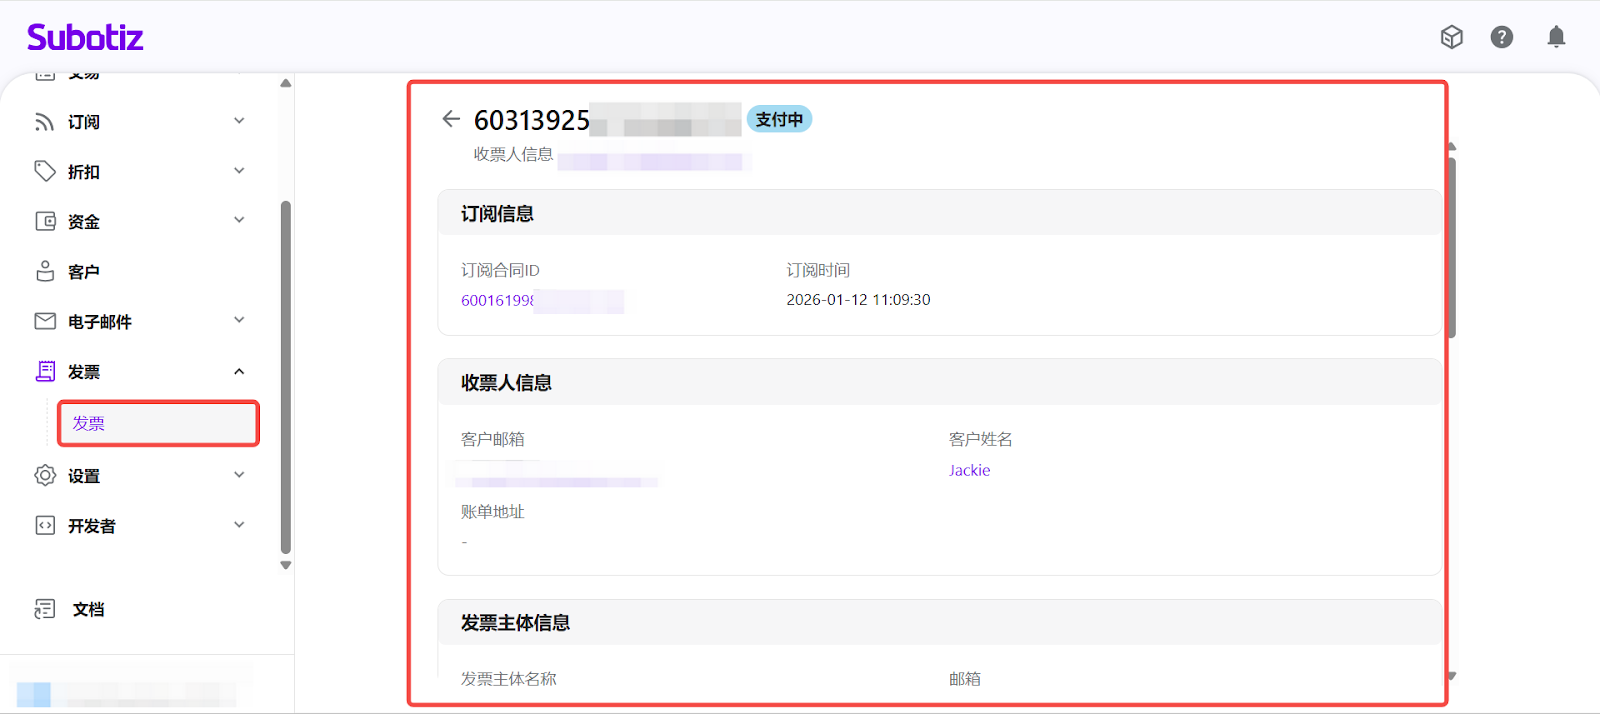This screenshot has height=714, width=1600.
Task: Click the 客户 person icon
Action: tap(45, 271)
